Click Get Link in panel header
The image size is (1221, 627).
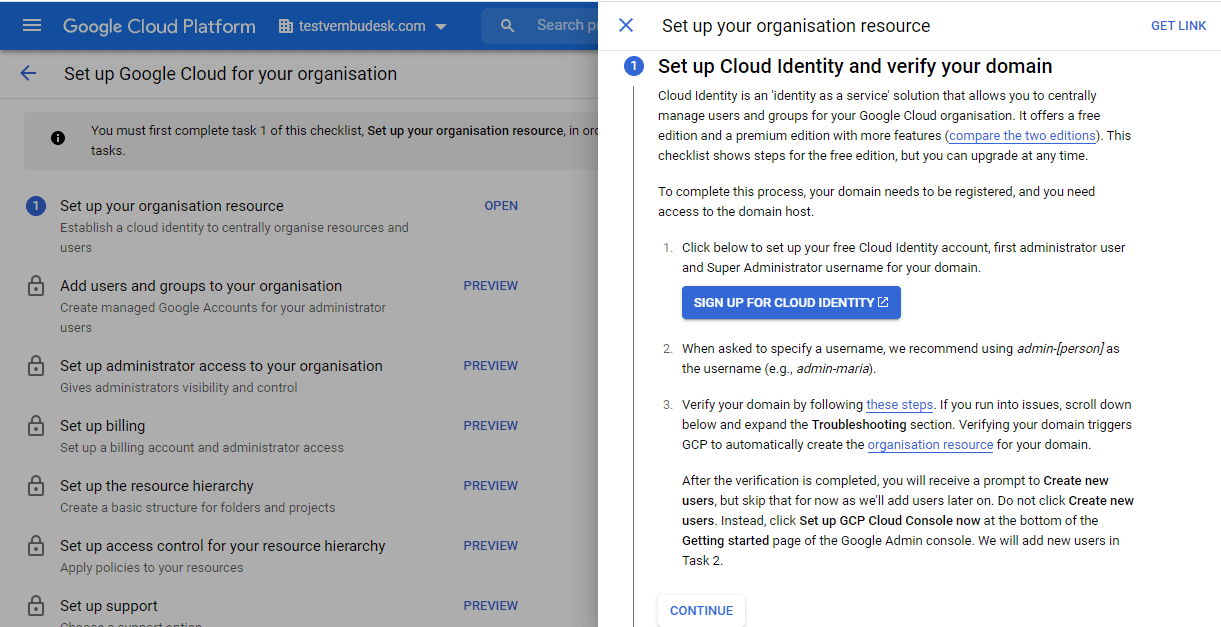(1178, 26)
